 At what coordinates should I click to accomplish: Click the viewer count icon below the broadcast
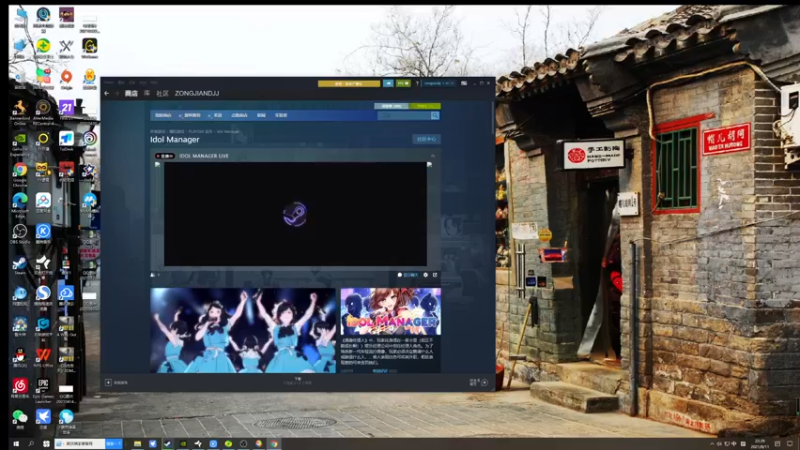click(153, 275)
